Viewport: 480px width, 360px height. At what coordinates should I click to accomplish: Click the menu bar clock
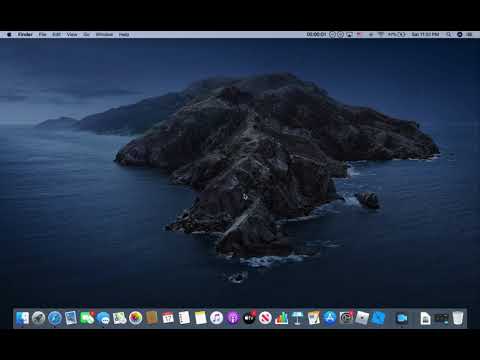click(425, 34)
